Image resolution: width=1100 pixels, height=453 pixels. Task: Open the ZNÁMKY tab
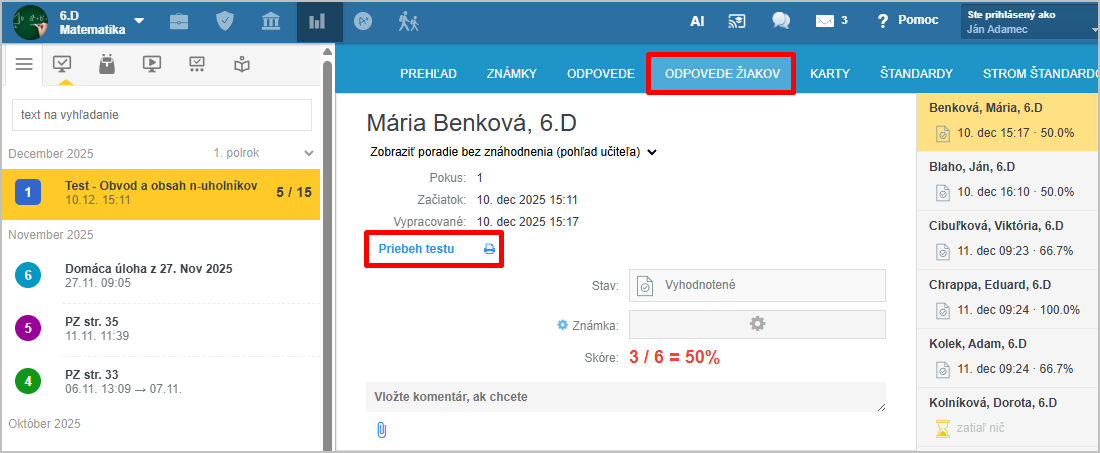[512, 74]
